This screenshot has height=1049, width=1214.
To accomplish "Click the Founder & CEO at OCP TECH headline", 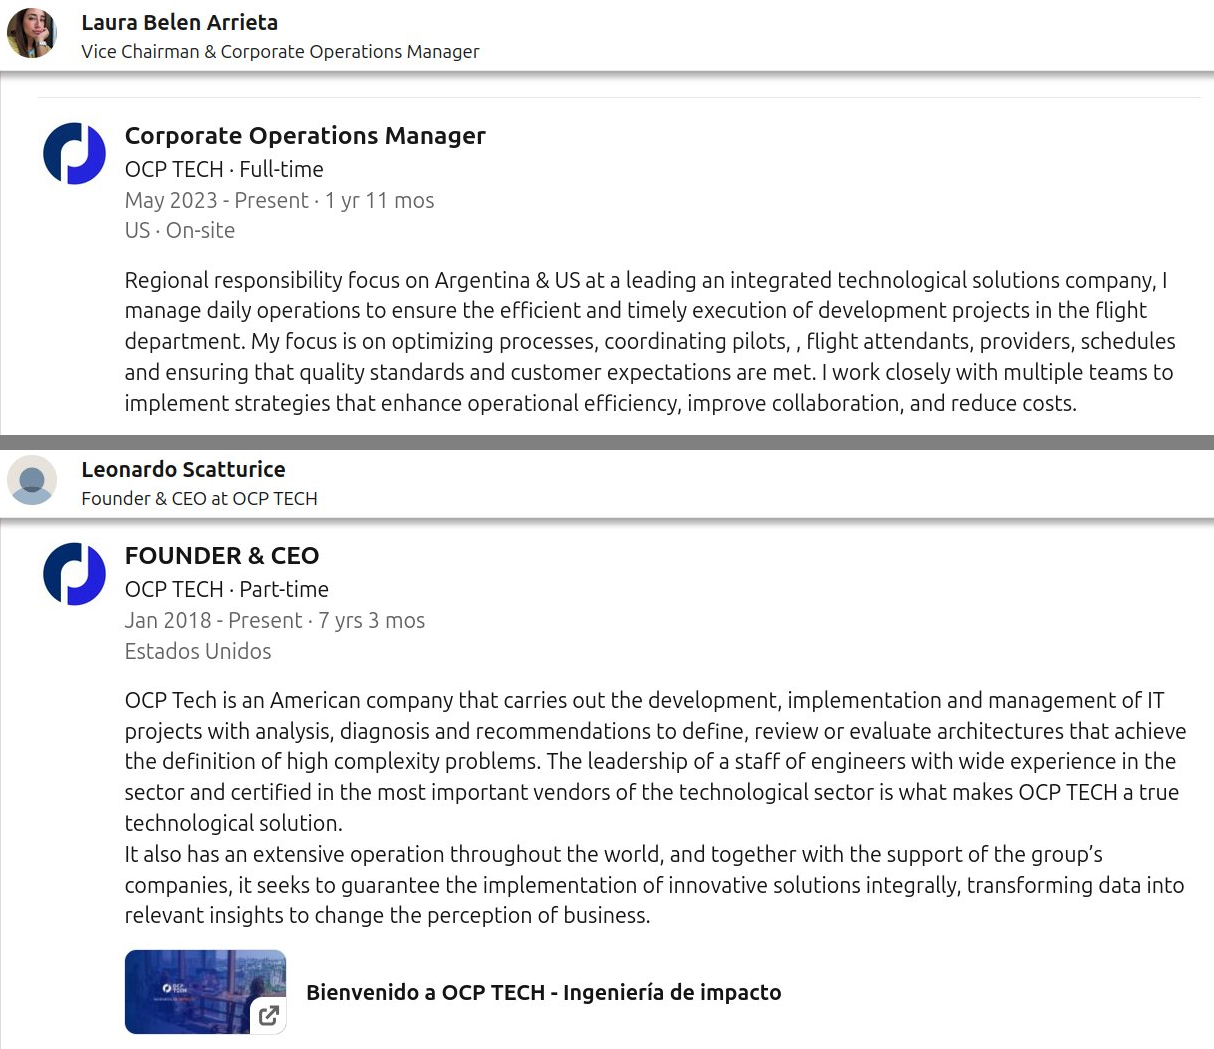I will [199, 498].
